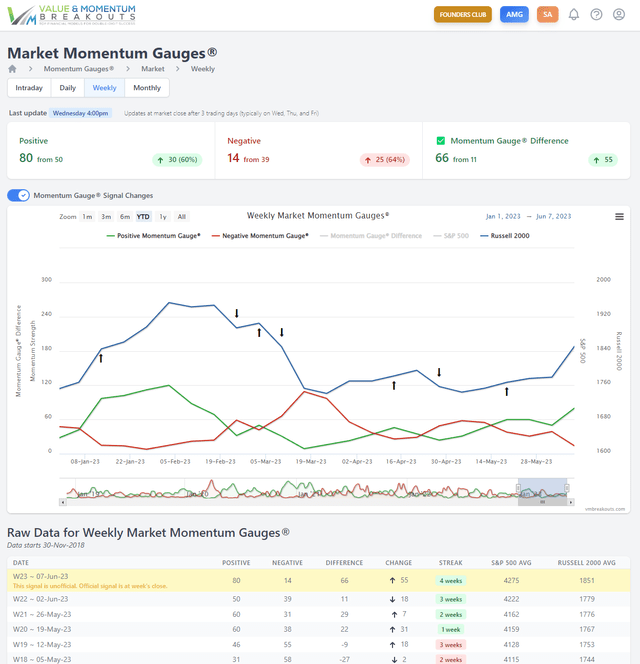This screenshot has height=664, width=640.
Task: Click the orange SA badge
Action: (x=547, y=15)
